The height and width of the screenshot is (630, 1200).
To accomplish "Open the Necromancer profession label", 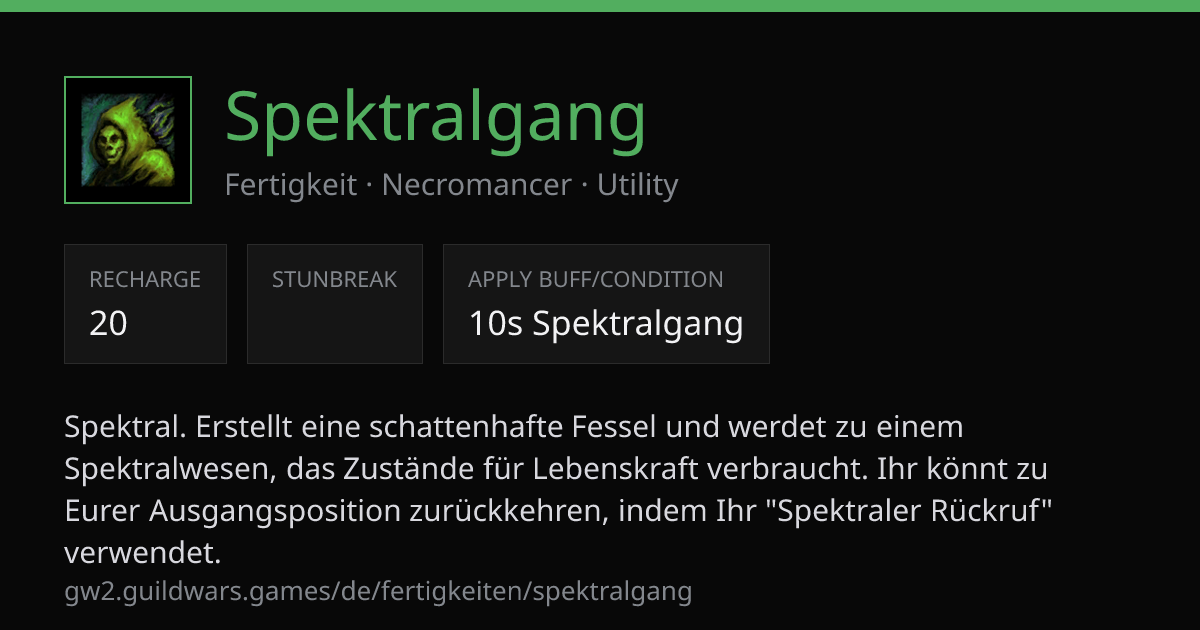I will point(477,185).
